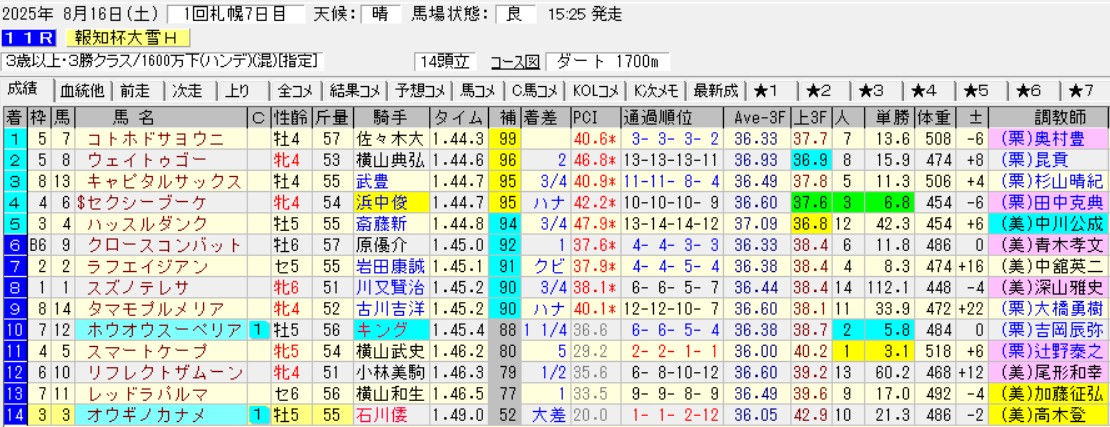The width and height of the screenshot is (1110, 427).
Task: Switch to the 血統他 tab
Action: [82, 90]
